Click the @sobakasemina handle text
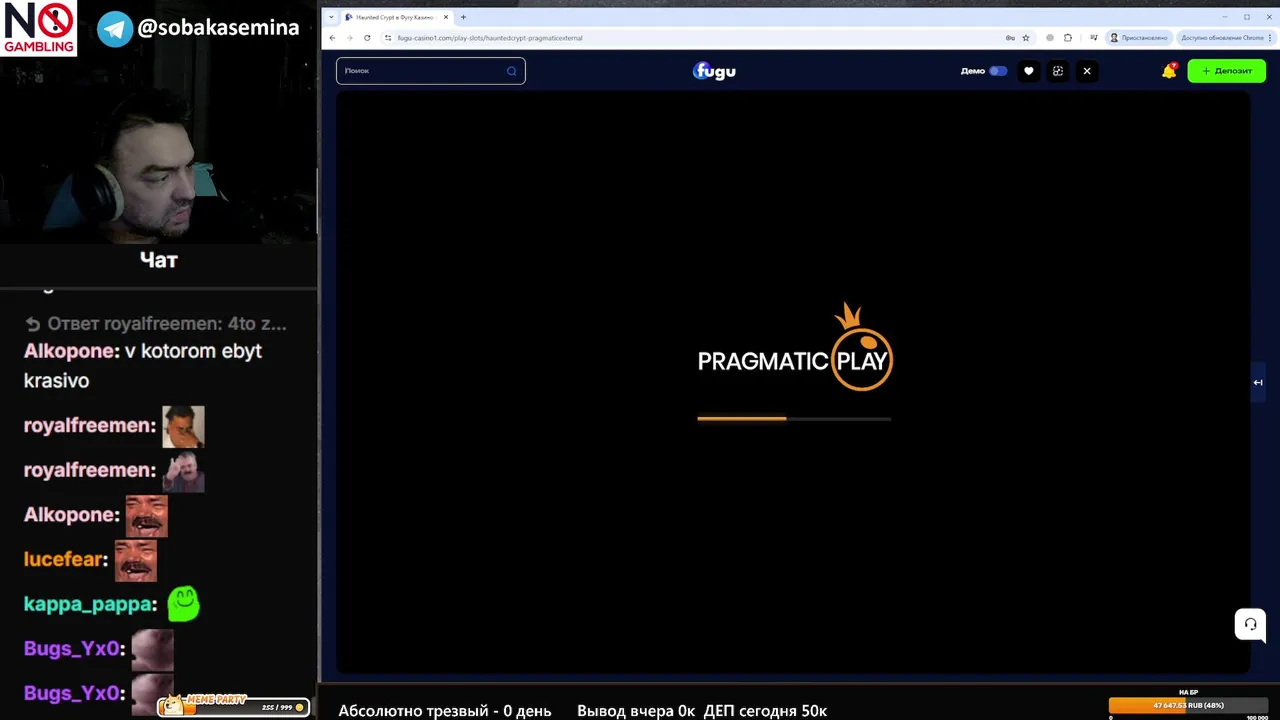The height and width of the screenshot is (720, 1280). [x=218, y=28]
